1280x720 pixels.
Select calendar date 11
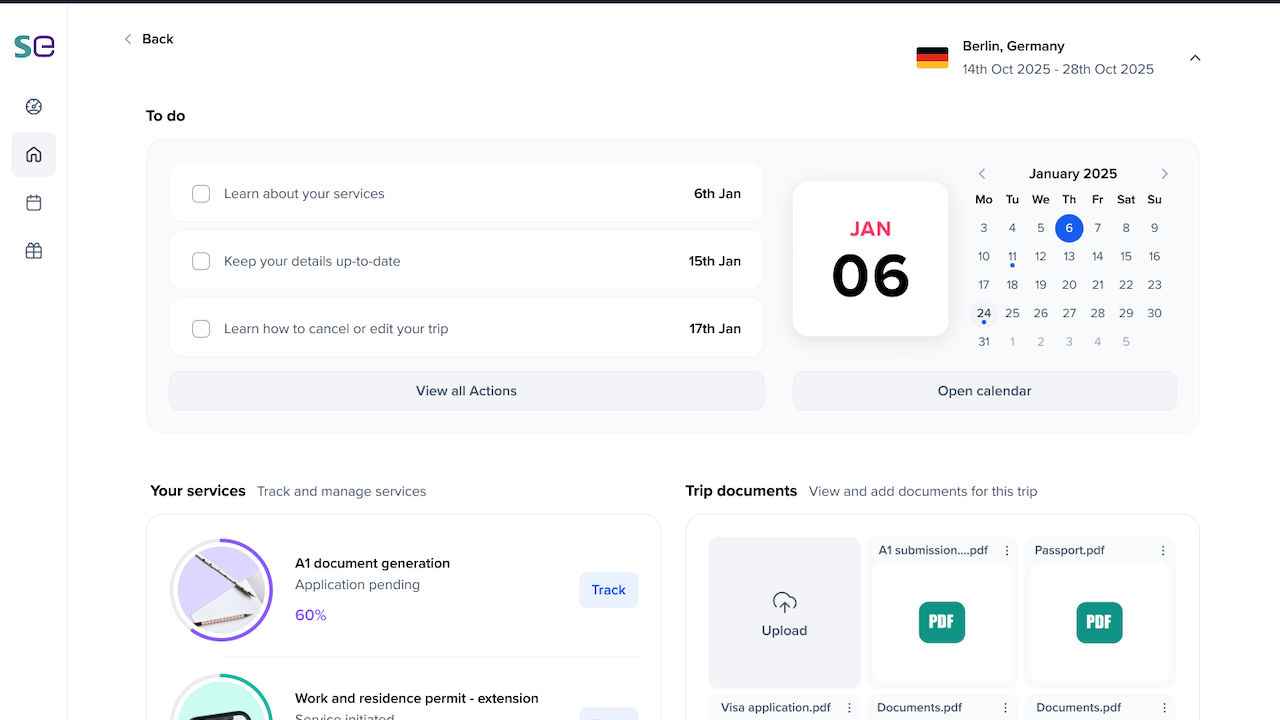1012,257
